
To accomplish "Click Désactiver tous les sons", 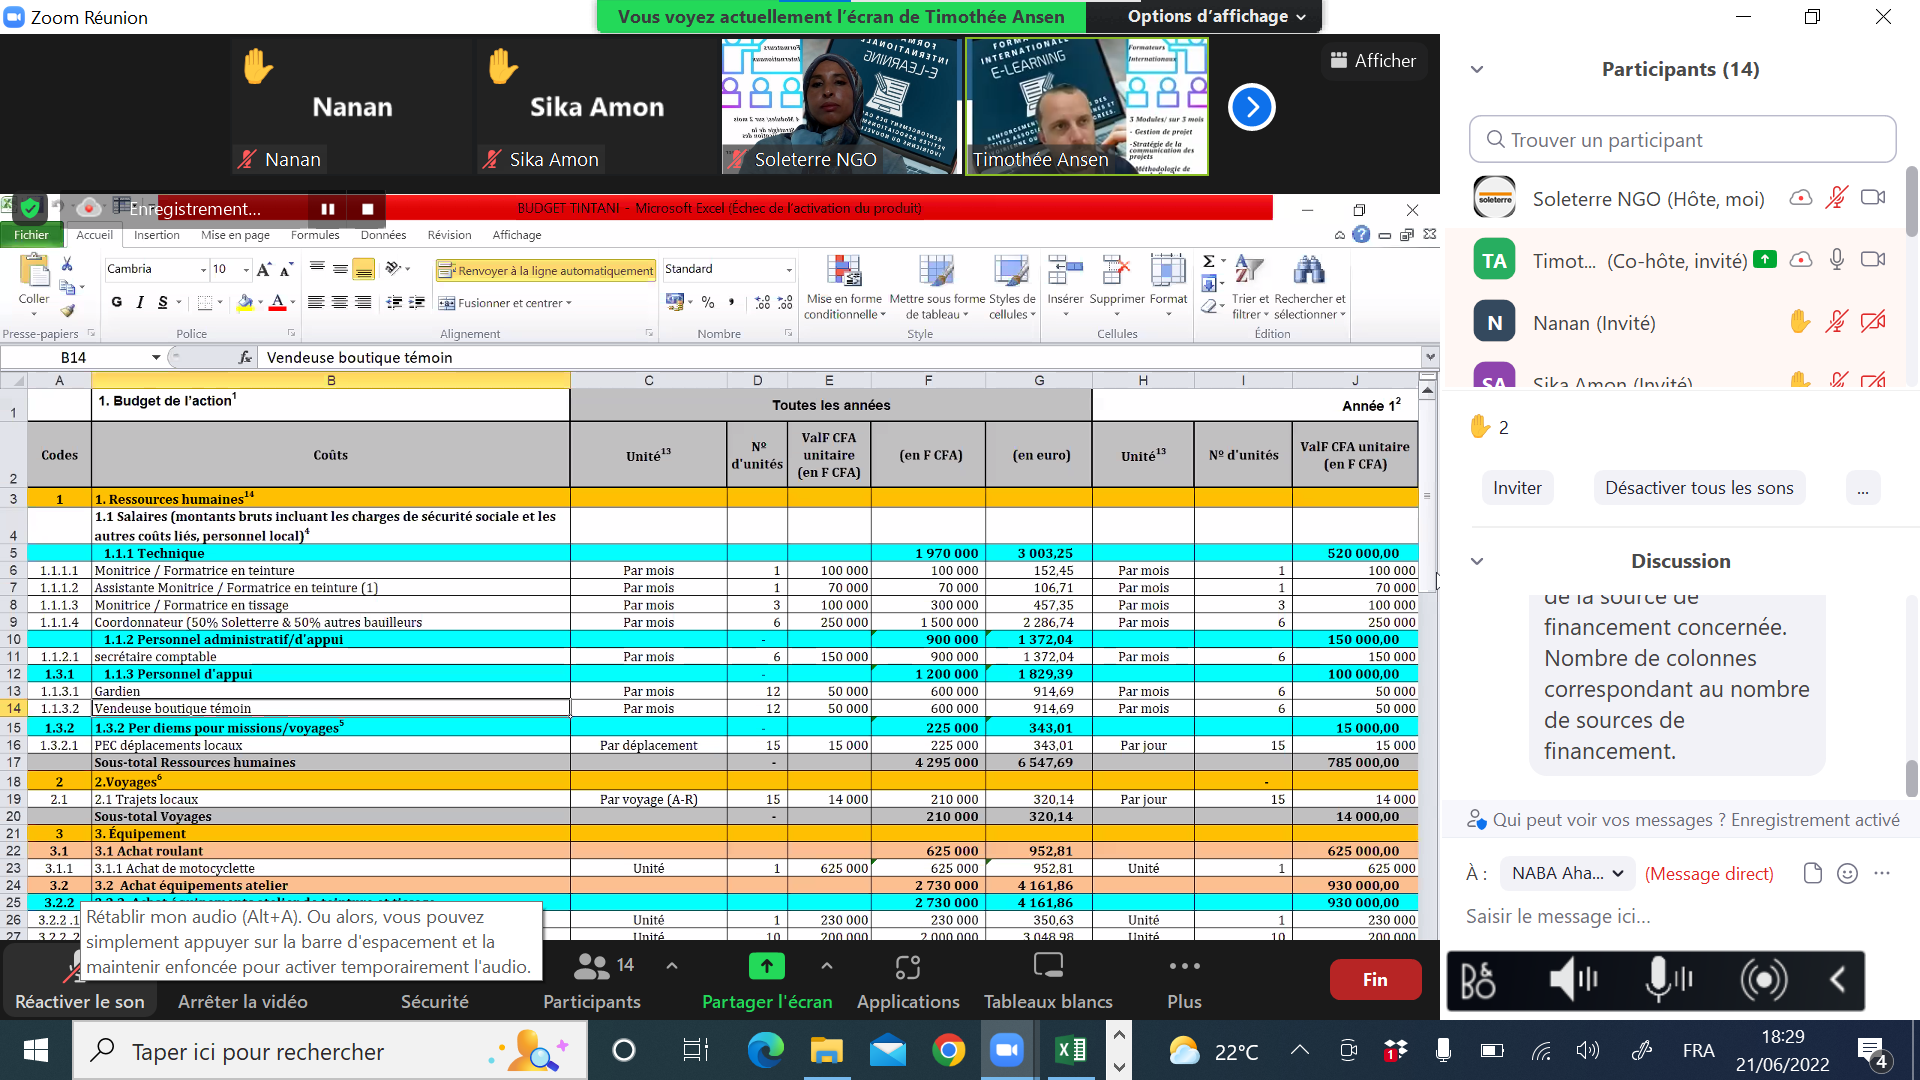I will (x=1698, y=488).
